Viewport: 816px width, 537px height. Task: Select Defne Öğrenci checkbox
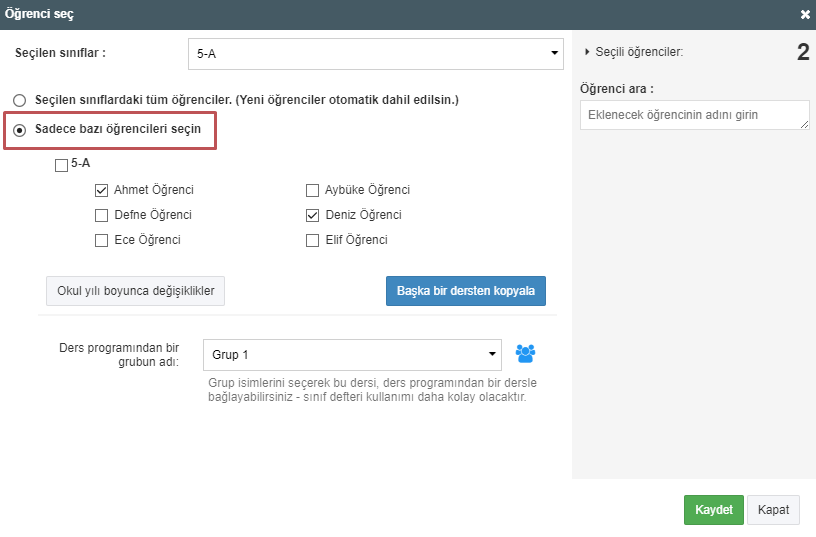point(101,215)
